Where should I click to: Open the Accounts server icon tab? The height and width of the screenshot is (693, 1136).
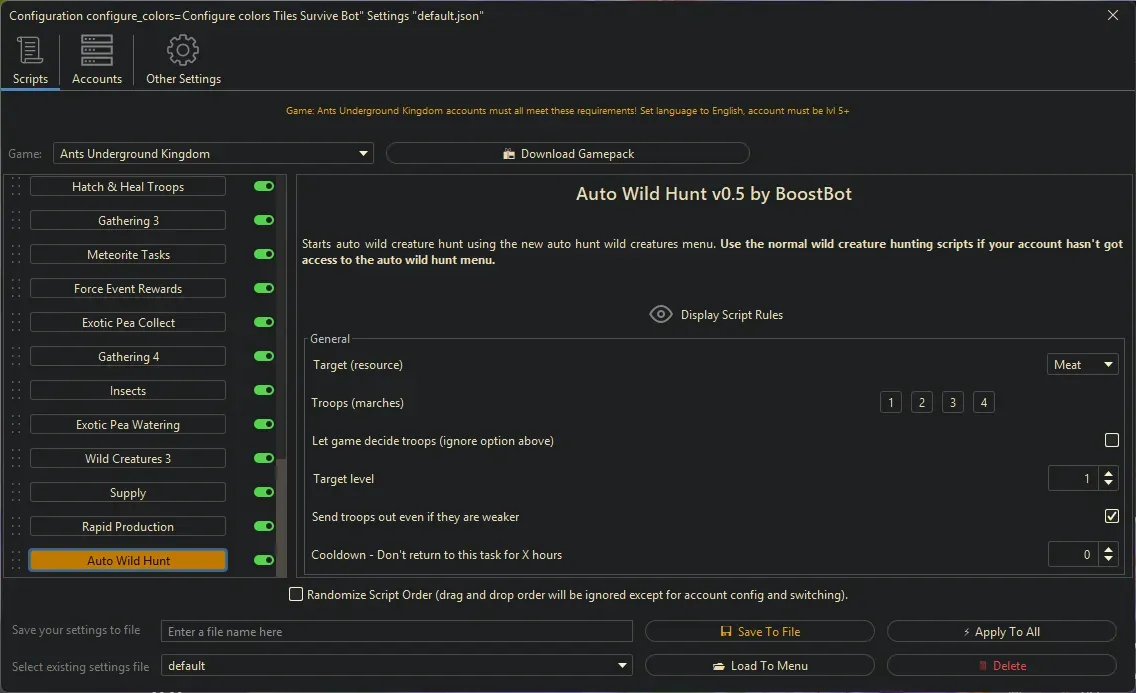pyautogui.click(x=97, y=50)
